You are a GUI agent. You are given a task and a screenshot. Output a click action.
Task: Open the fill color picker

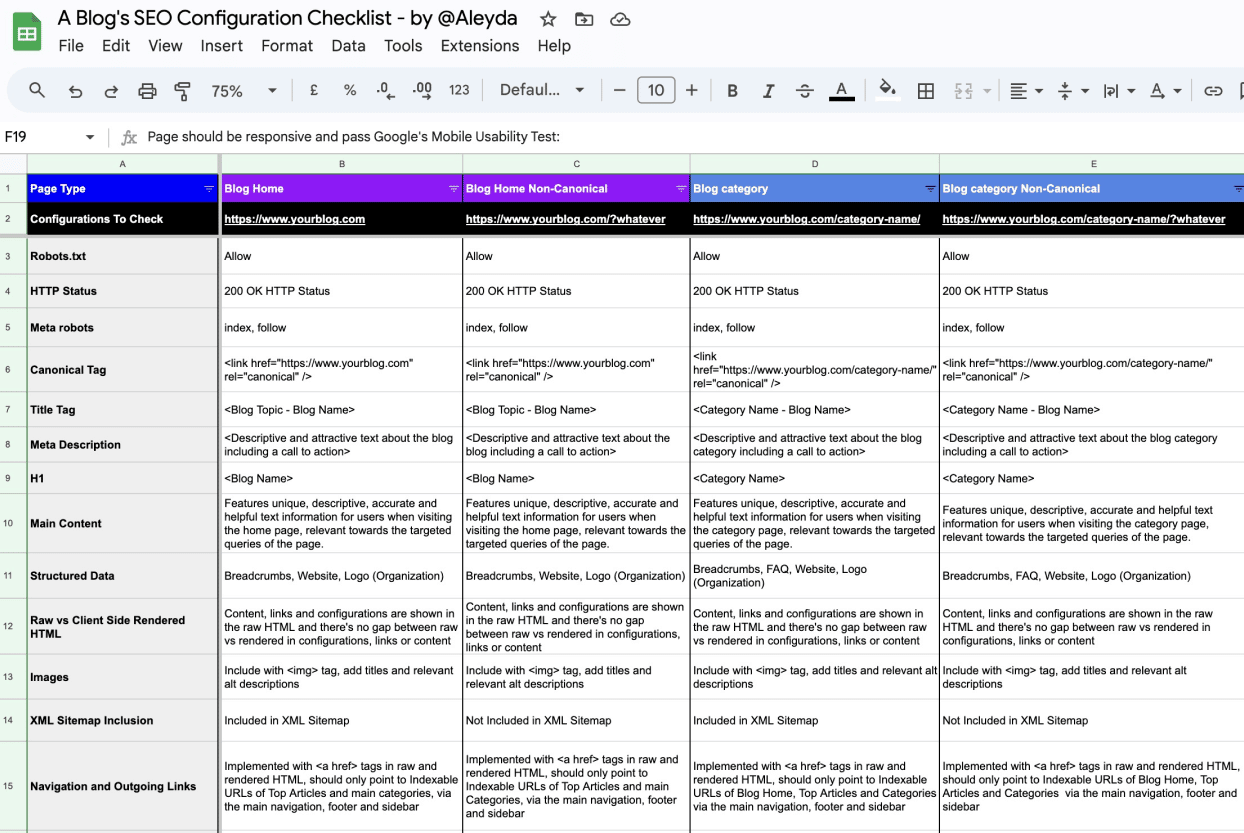coord(887,91)
